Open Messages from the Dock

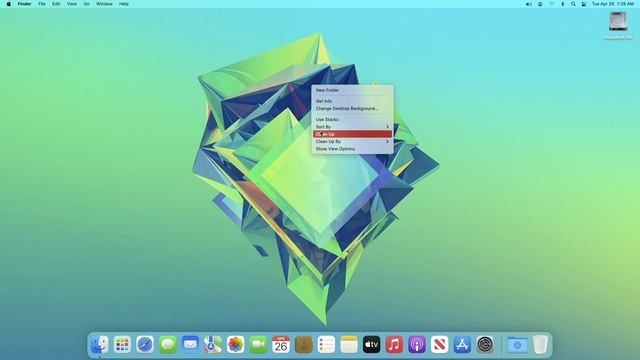(168, 344)
